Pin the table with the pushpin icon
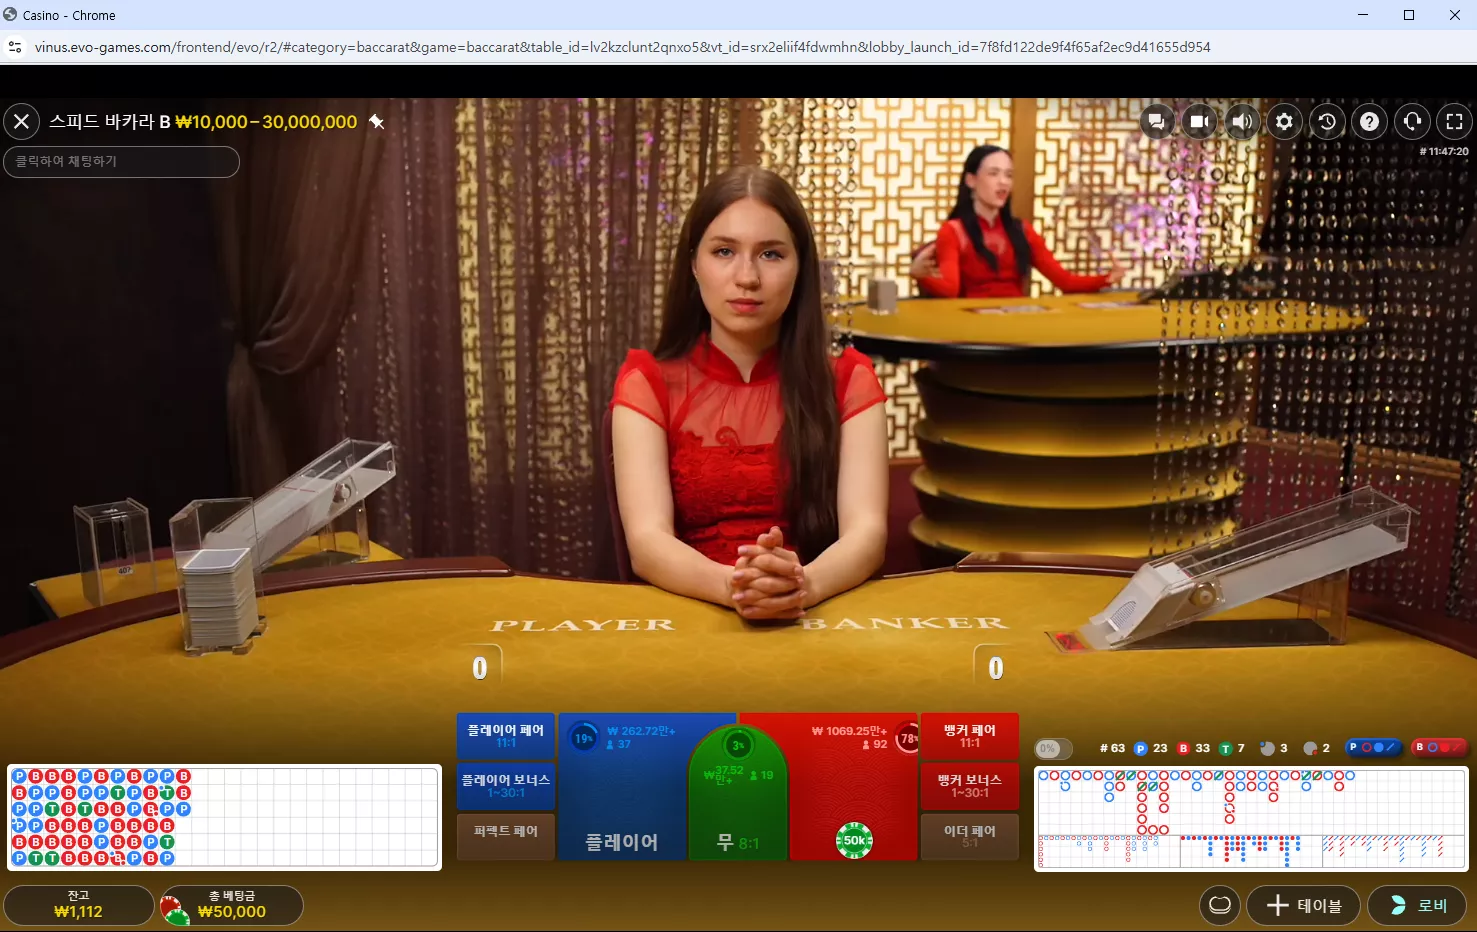This screenshot has width=1477, height=932. pos(377,122)
